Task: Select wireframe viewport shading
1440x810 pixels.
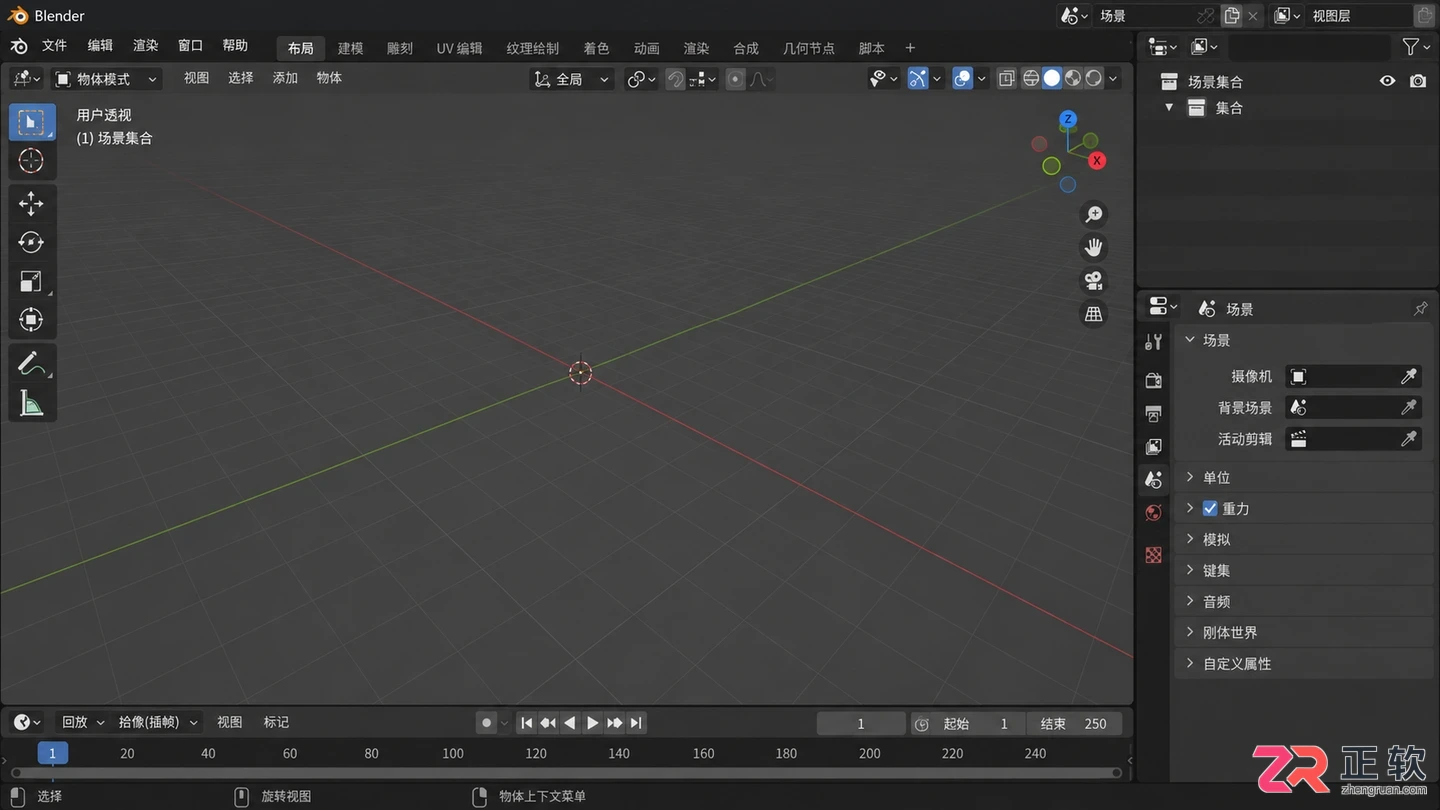Action: [1031, 78]
